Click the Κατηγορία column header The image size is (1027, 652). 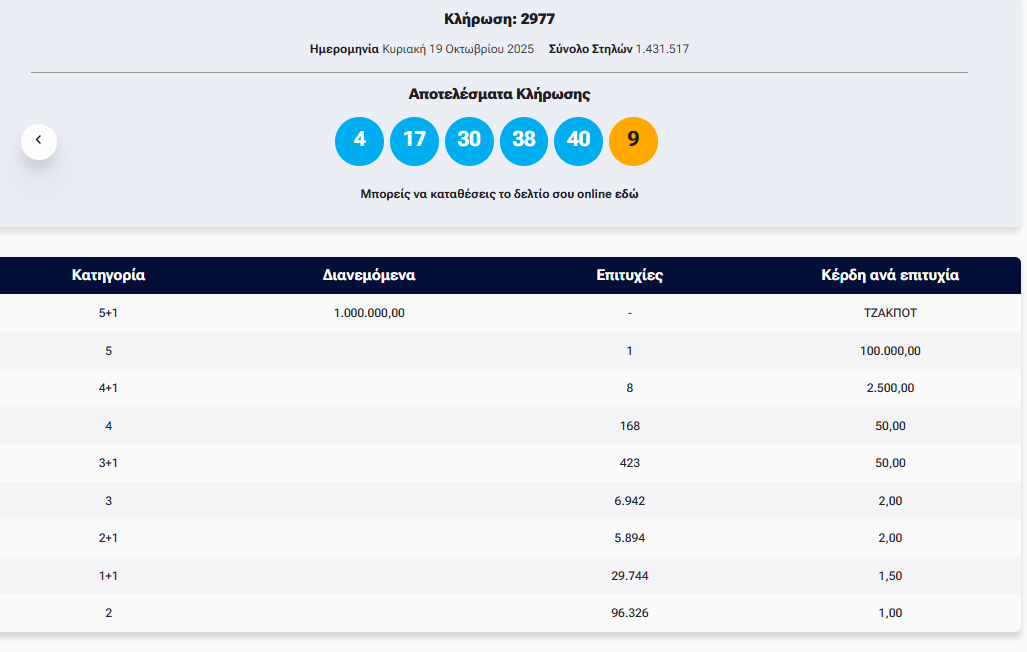[108, 275]
